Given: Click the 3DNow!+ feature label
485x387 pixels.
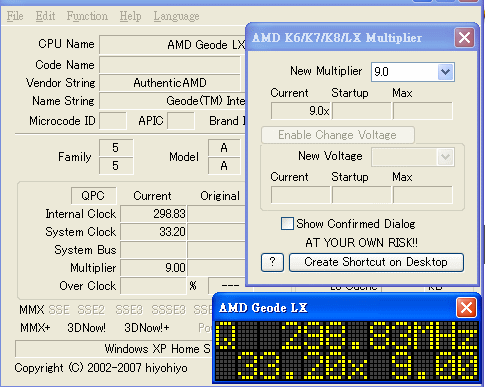Looking at the screenshot, I should coord(147,328).
